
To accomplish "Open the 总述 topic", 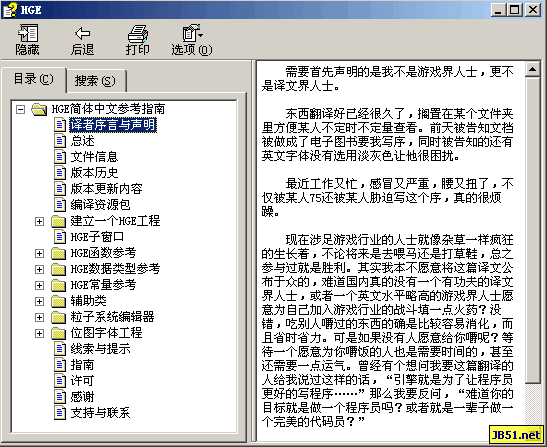I will coord(83,141).
